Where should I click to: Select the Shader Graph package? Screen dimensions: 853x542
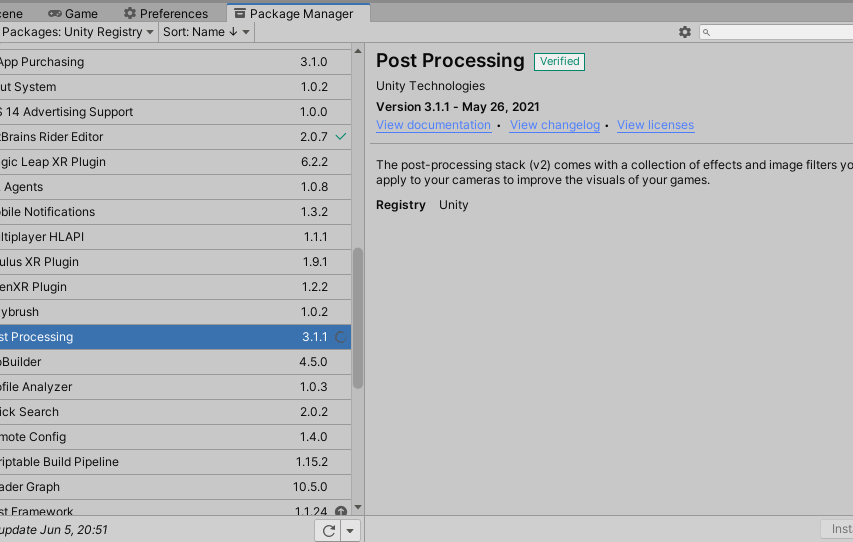tap(175, 488)
